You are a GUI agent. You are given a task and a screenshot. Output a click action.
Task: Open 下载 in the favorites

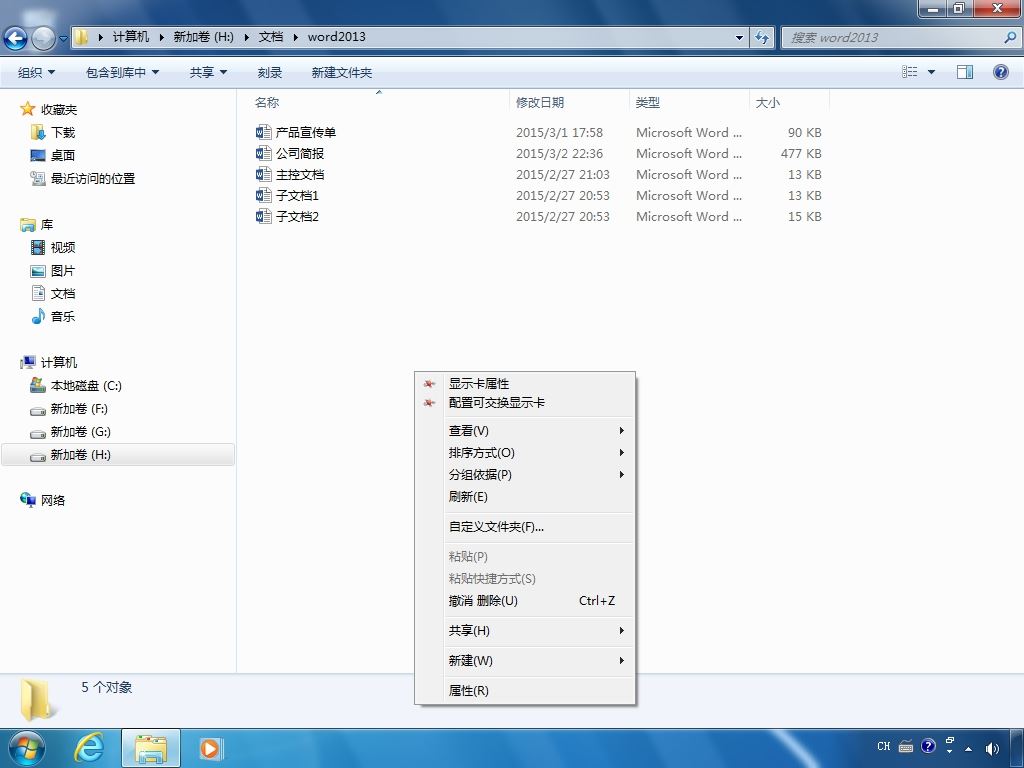[54, 133]
